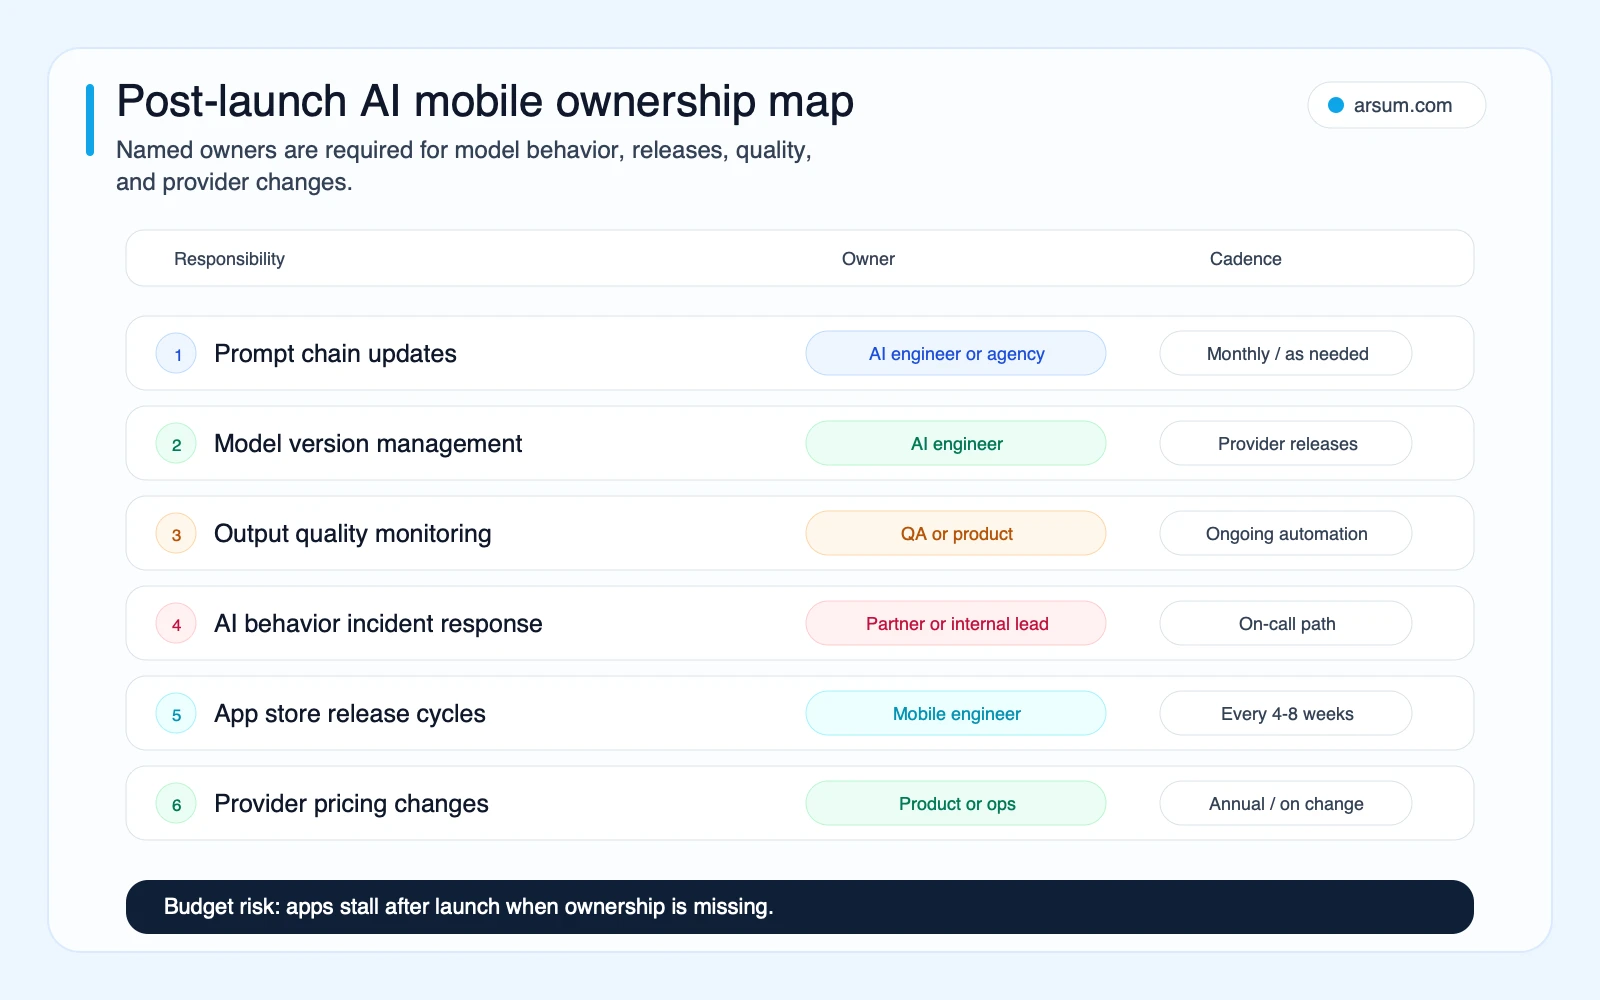This screenshot has width=1600, height=1000.
Task: Click 'Model version management' row text
Action: click(368, 444)
